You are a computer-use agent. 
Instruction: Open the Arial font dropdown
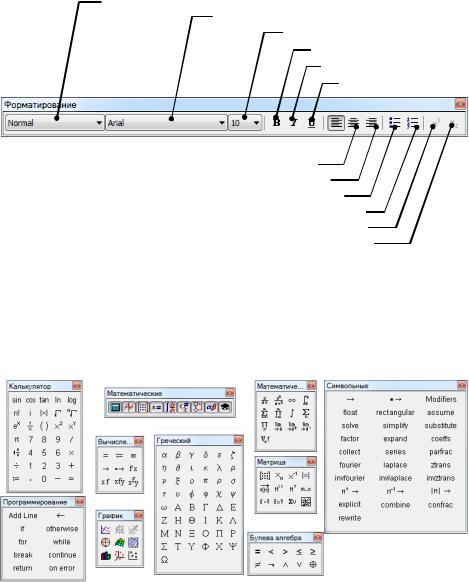coord(166,122)
